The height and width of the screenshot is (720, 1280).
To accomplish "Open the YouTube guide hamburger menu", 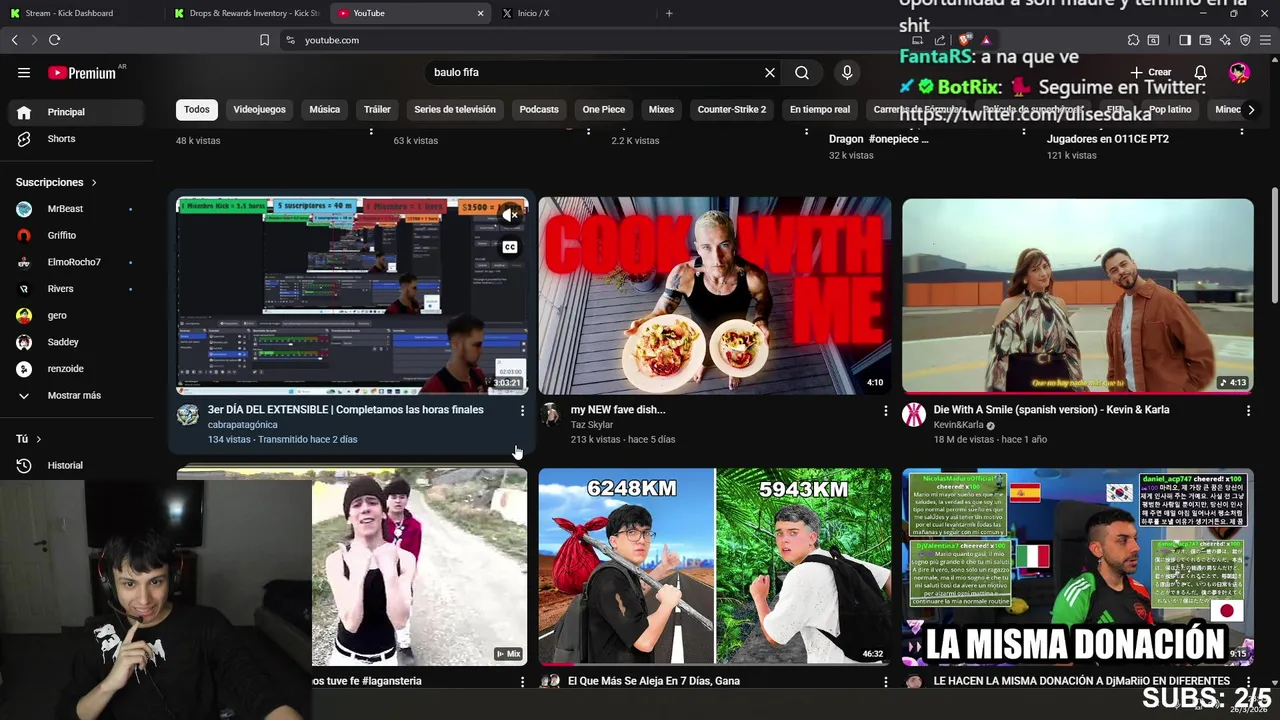I will pyautogui.click(x=24, y=72).
